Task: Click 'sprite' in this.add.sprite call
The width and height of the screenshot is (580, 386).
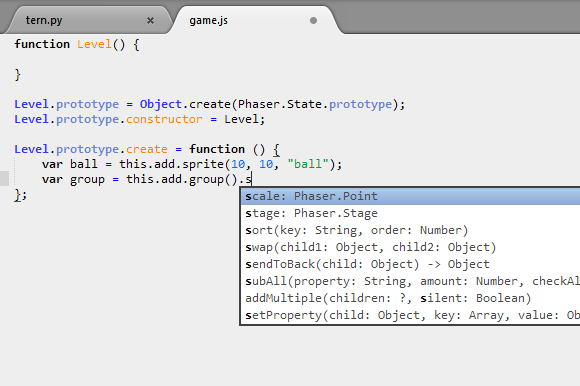Action: coord(203,165)
